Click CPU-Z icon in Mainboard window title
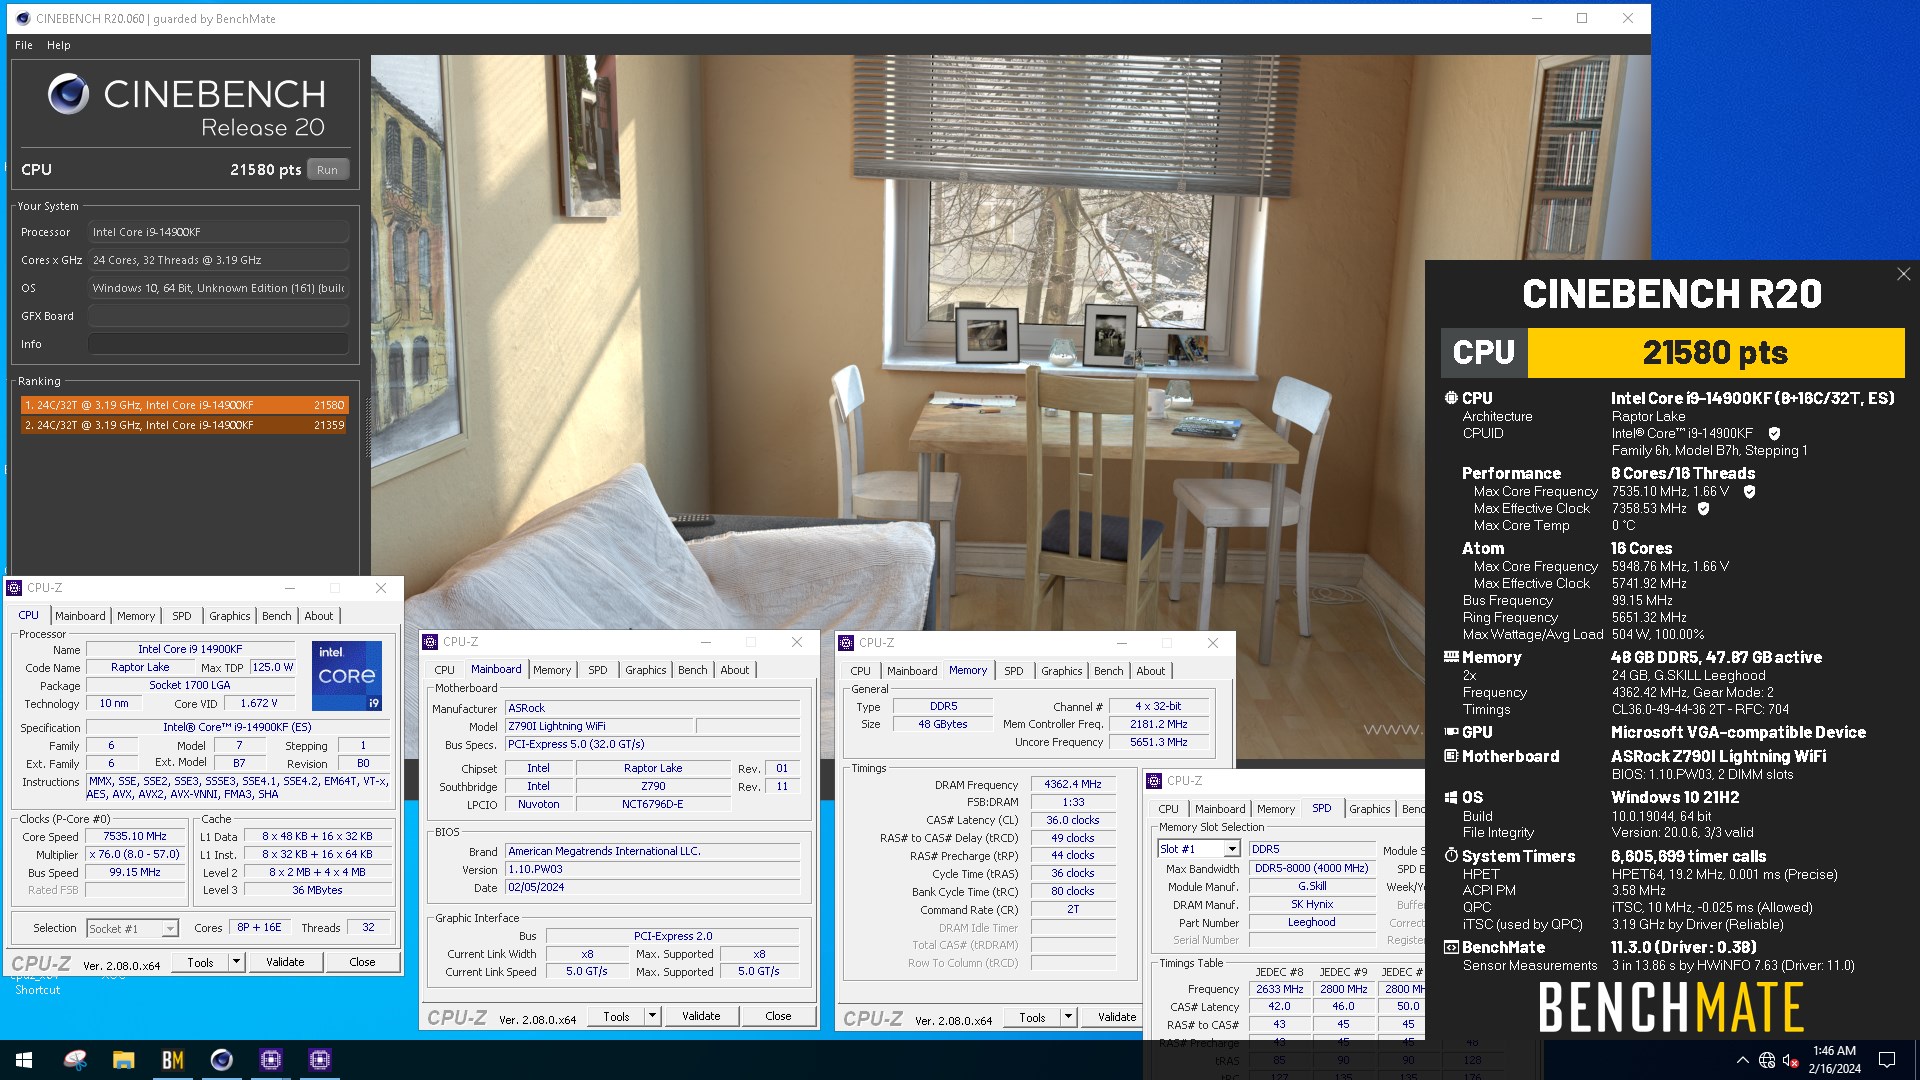 430,642
